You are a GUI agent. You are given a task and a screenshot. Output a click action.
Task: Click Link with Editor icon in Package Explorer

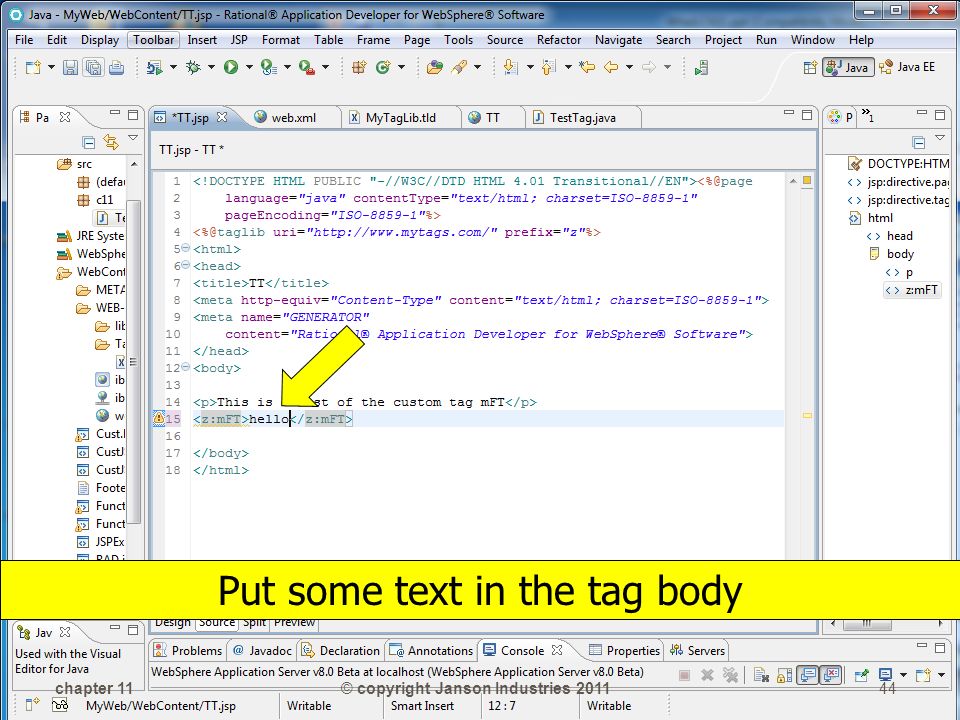111,142
